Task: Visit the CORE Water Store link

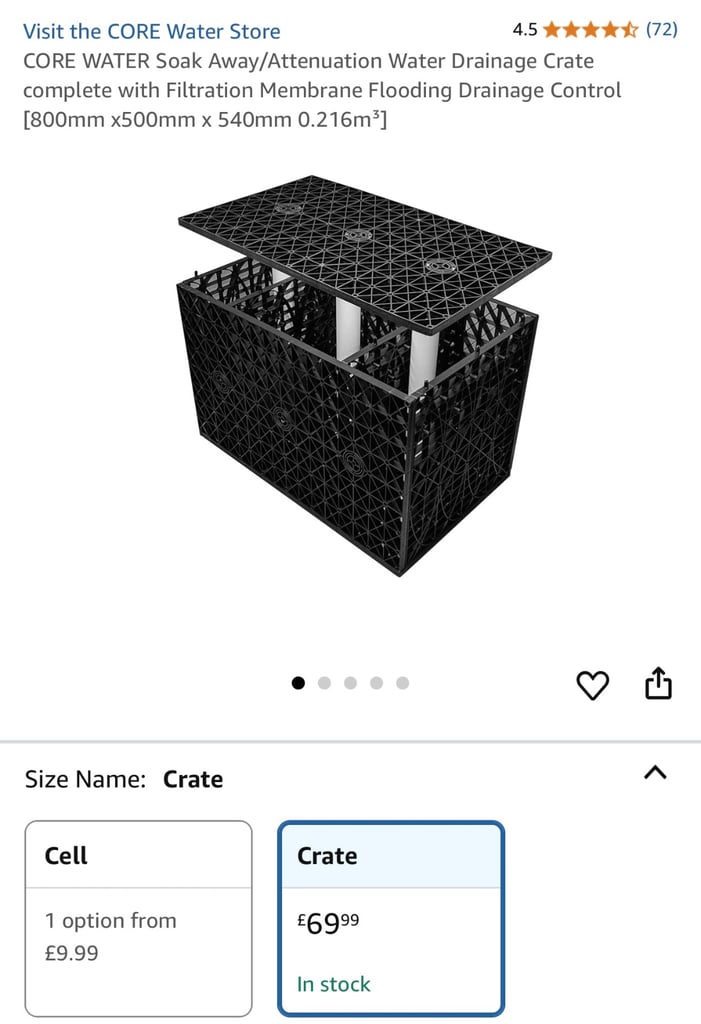Action: tap(152, 31)
